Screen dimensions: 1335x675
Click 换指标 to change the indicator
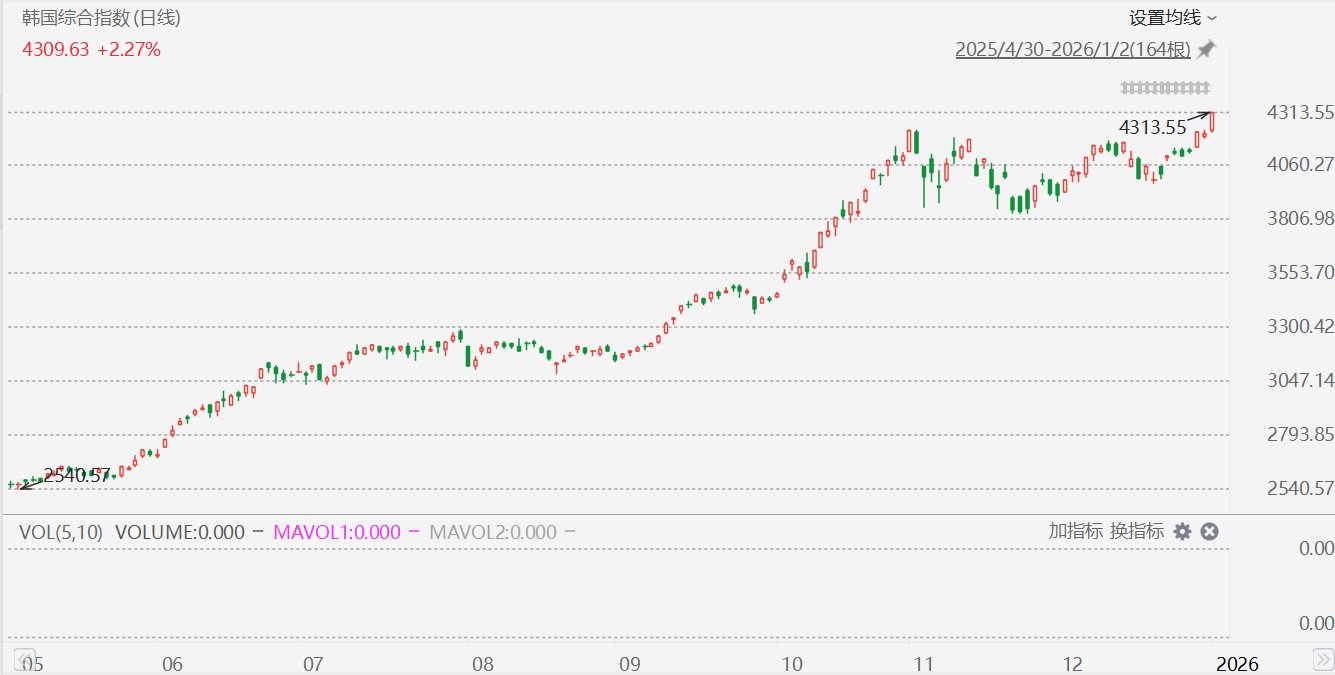click(1137, 531)
